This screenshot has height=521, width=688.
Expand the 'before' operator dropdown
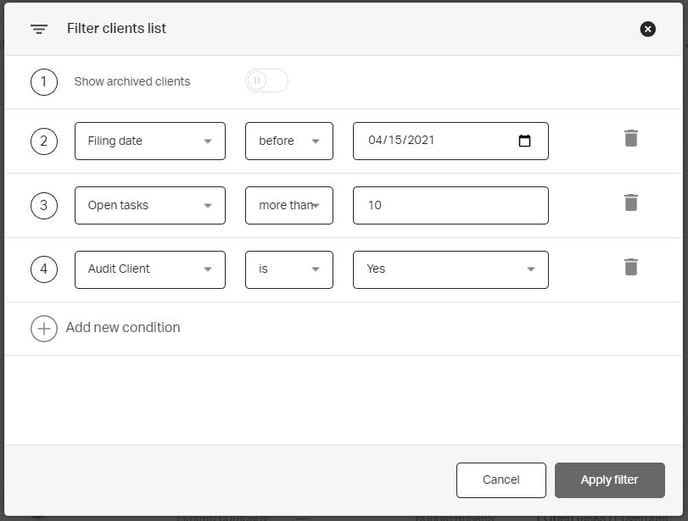coord(289,141)
